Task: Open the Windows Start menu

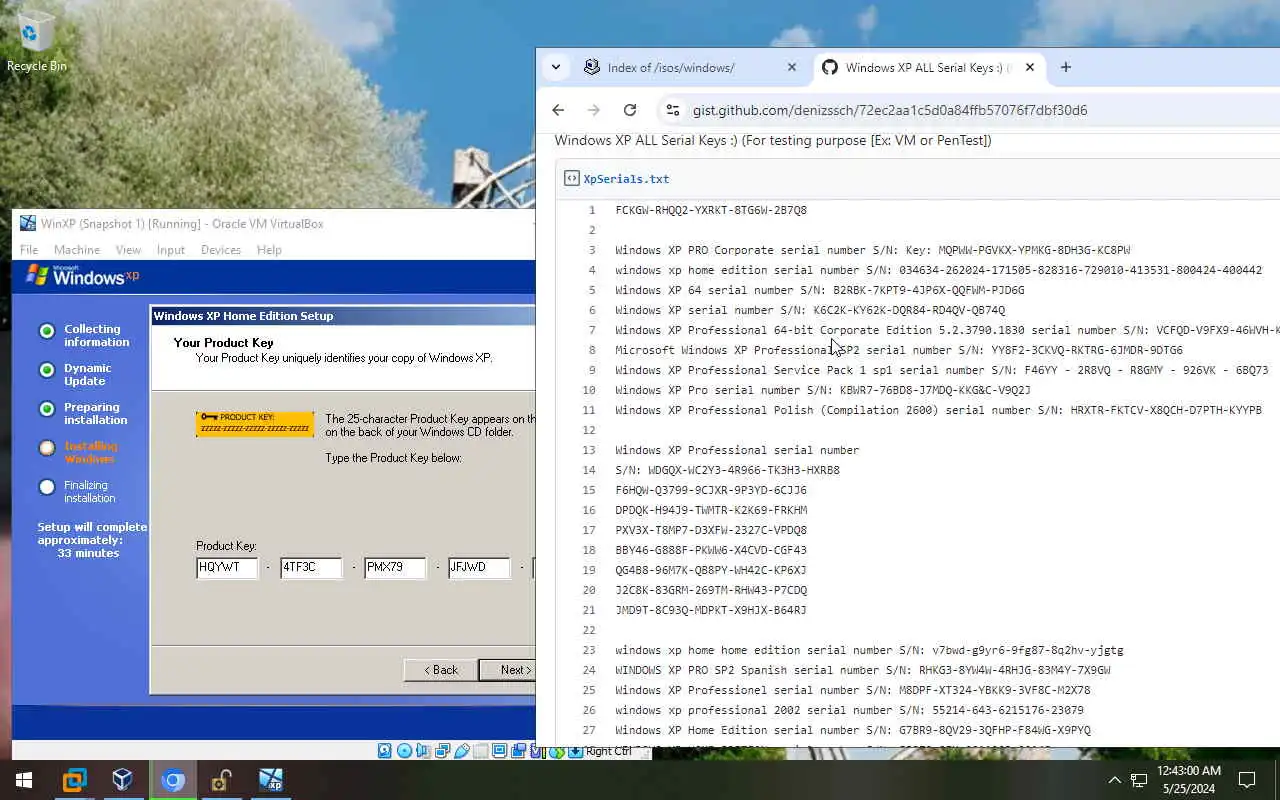Action: coord(24,780)
